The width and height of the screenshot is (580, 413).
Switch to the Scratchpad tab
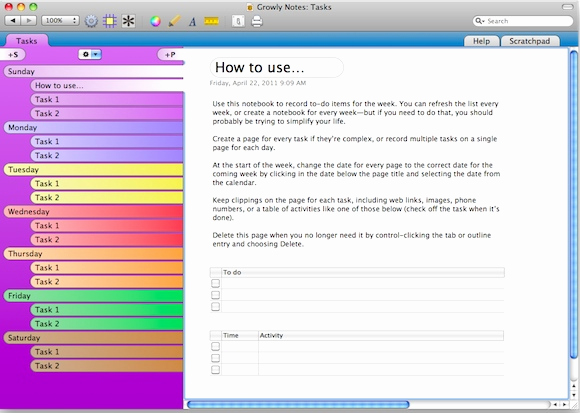tap(530, 41)
